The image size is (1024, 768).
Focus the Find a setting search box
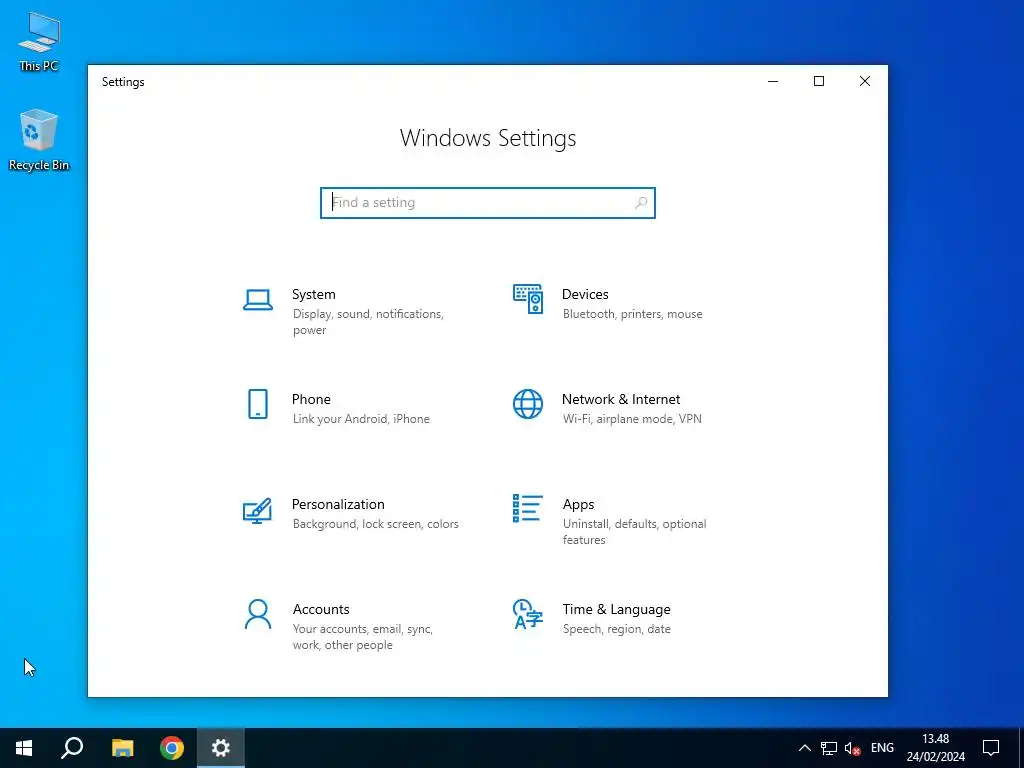click(x=488, y=202)
